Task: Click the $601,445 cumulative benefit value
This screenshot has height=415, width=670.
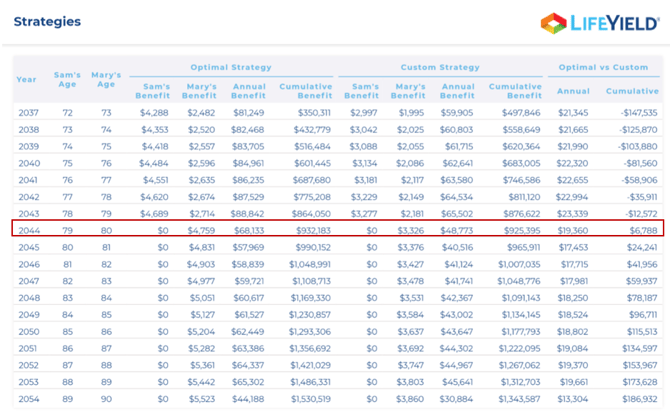Action: tap(312, 163)
